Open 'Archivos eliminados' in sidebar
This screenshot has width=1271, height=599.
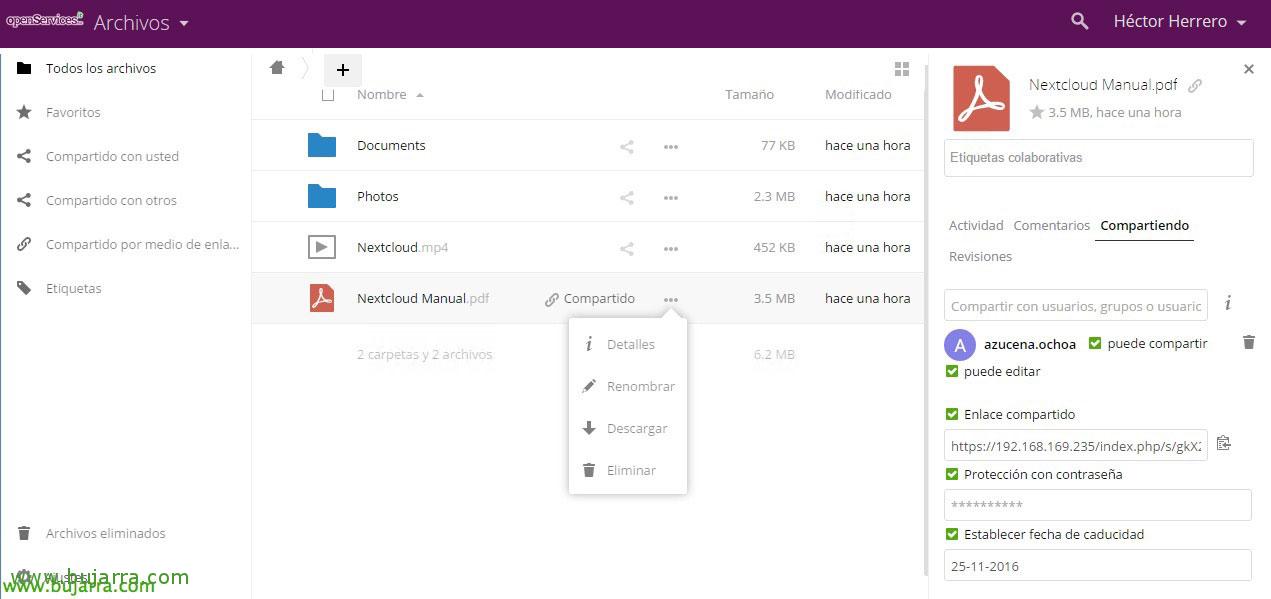[x=105, y=534]
